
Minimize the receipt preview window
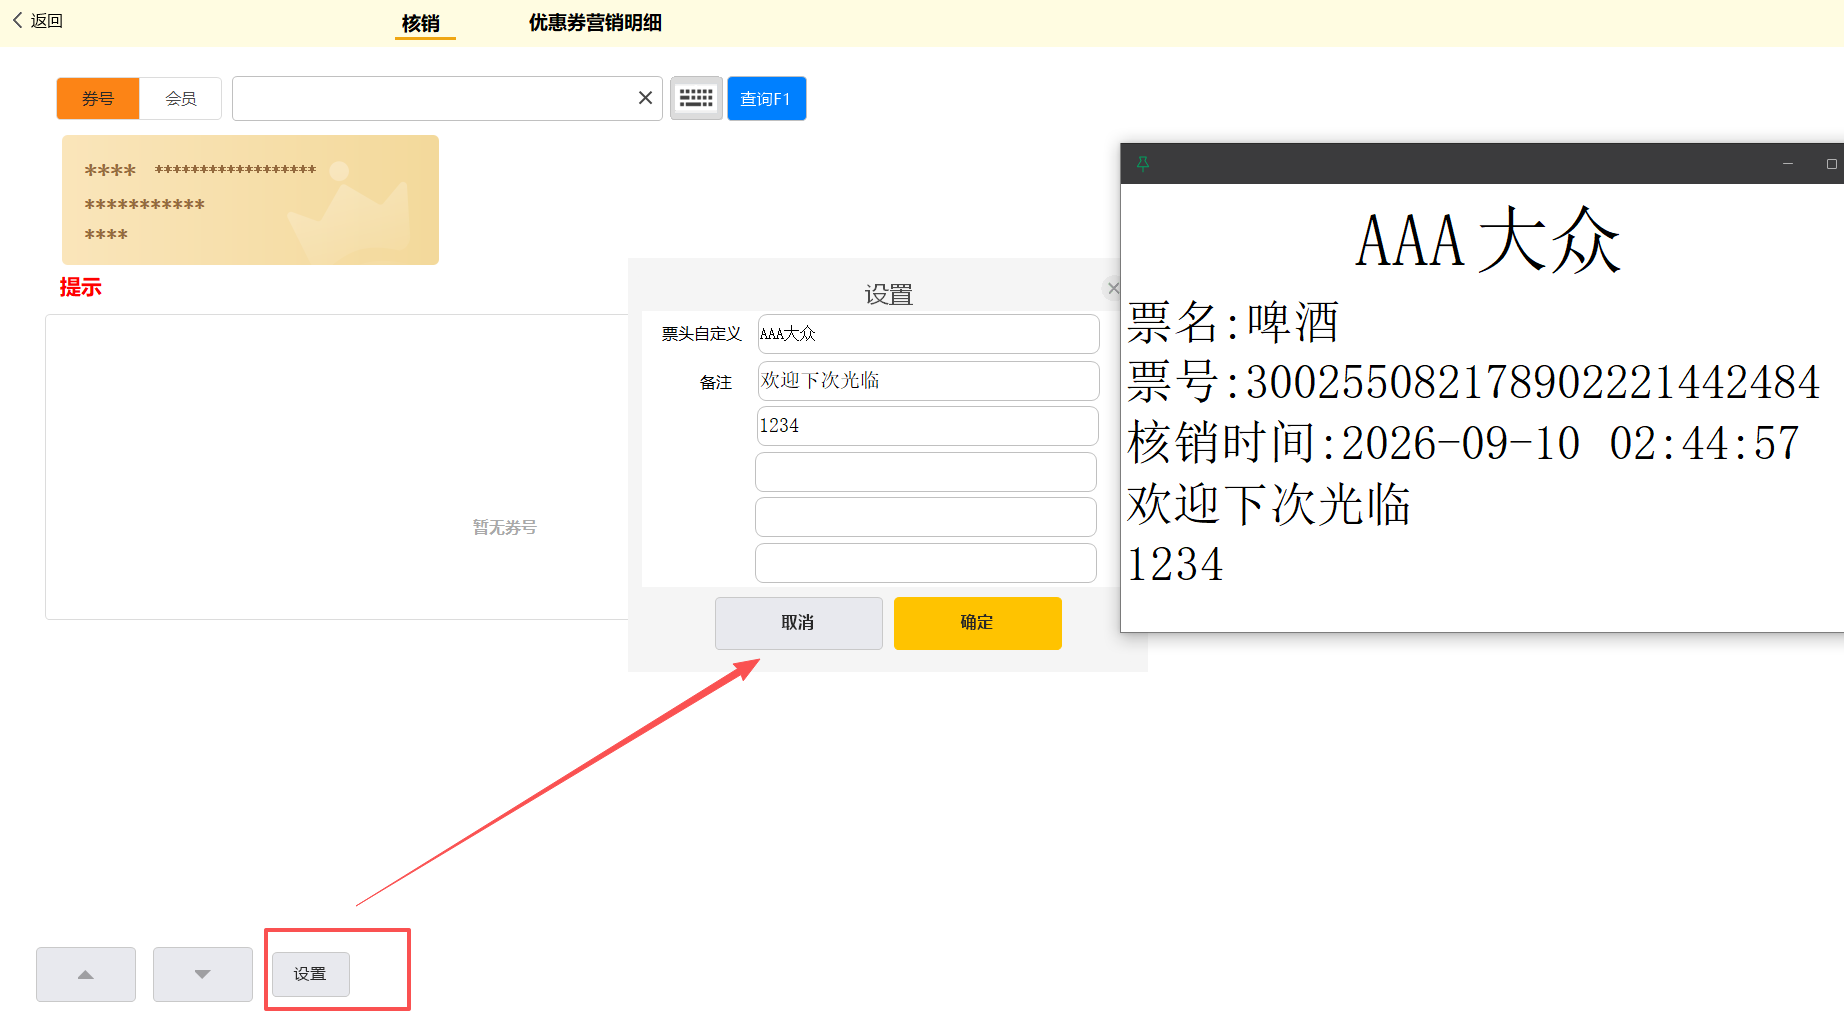pos(1788,163)
